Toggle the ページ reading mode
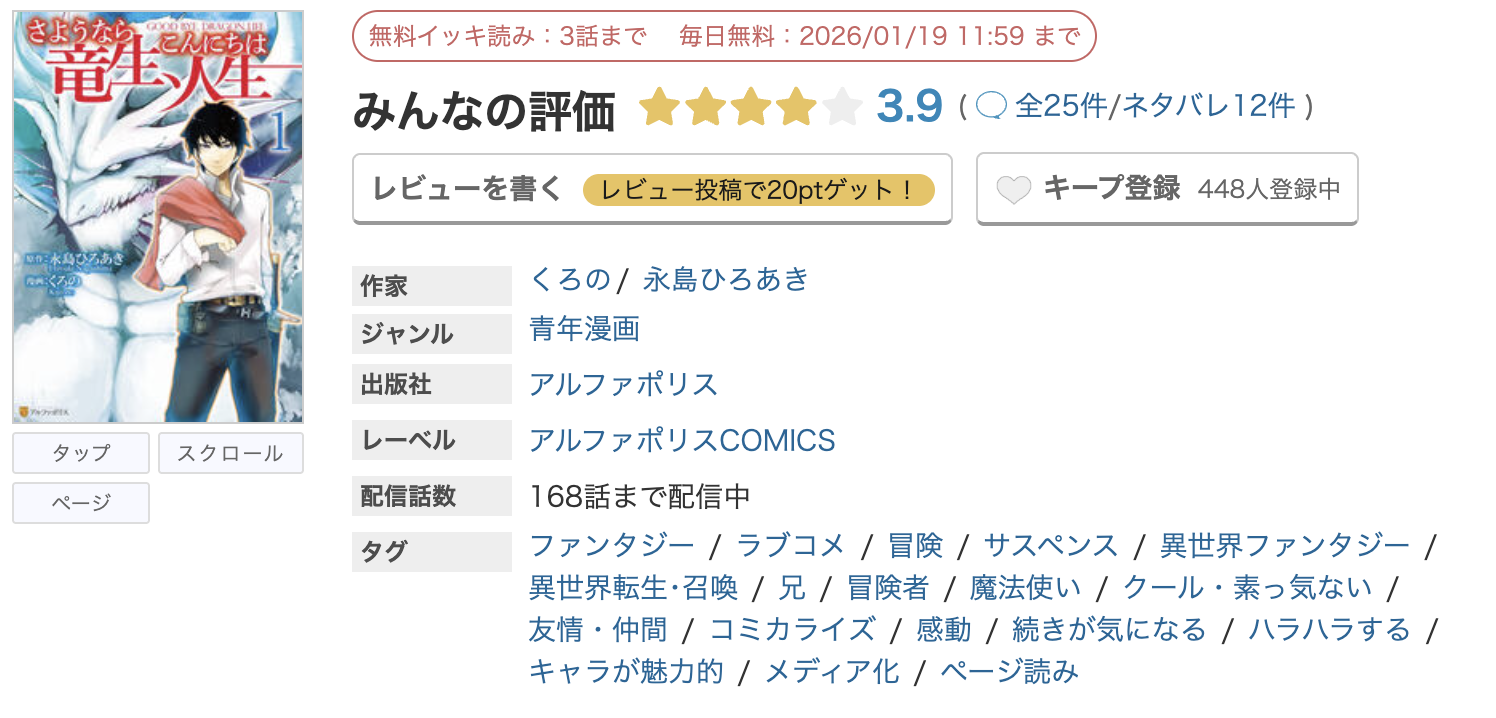1496x718 pixels. click(x=80, y=502)
